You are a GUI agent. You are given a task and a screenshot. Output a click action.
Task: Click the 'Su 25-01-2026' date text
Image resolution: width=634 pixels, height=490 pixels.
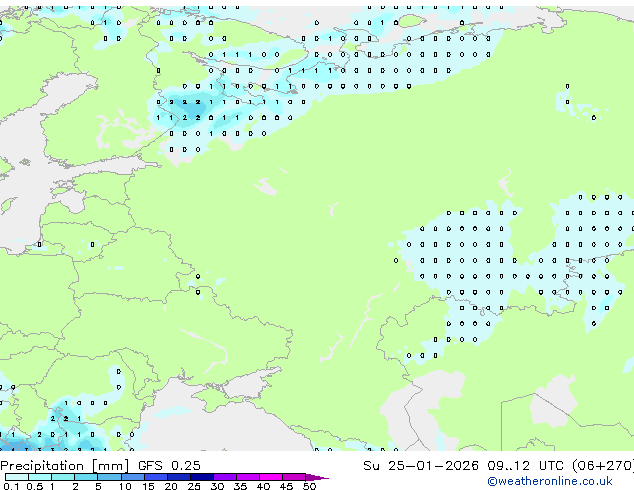pos(421,465)
